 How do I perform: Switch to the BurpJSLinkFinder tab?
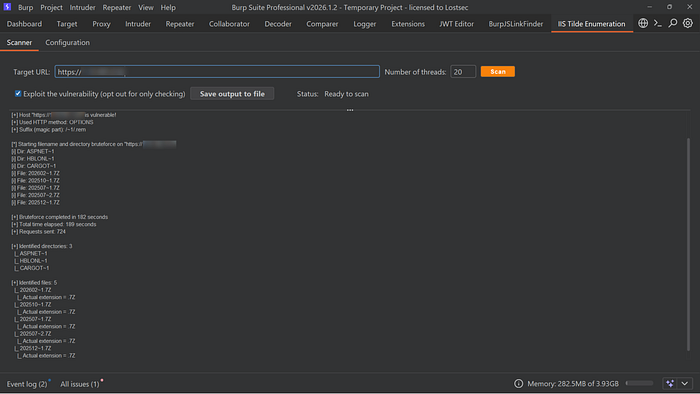point(516,24)
